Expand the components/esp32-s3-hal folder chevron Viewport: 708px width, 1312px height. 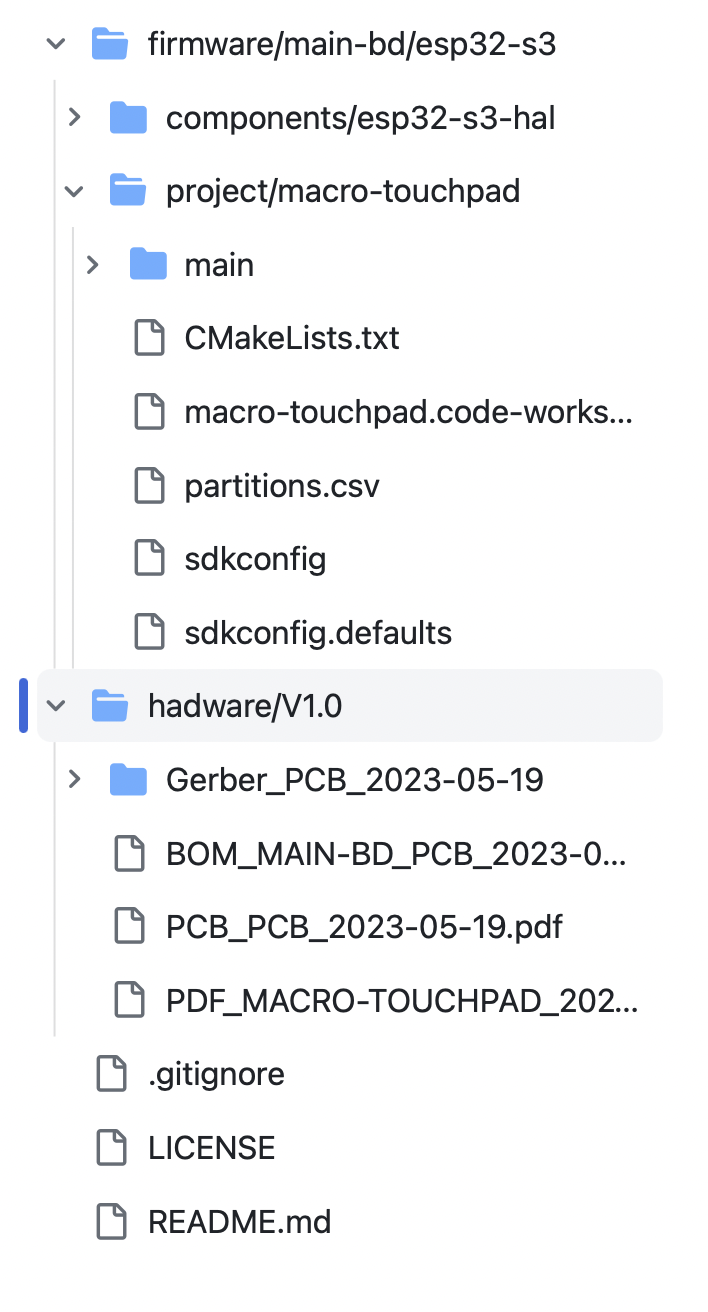click(74, 118)
